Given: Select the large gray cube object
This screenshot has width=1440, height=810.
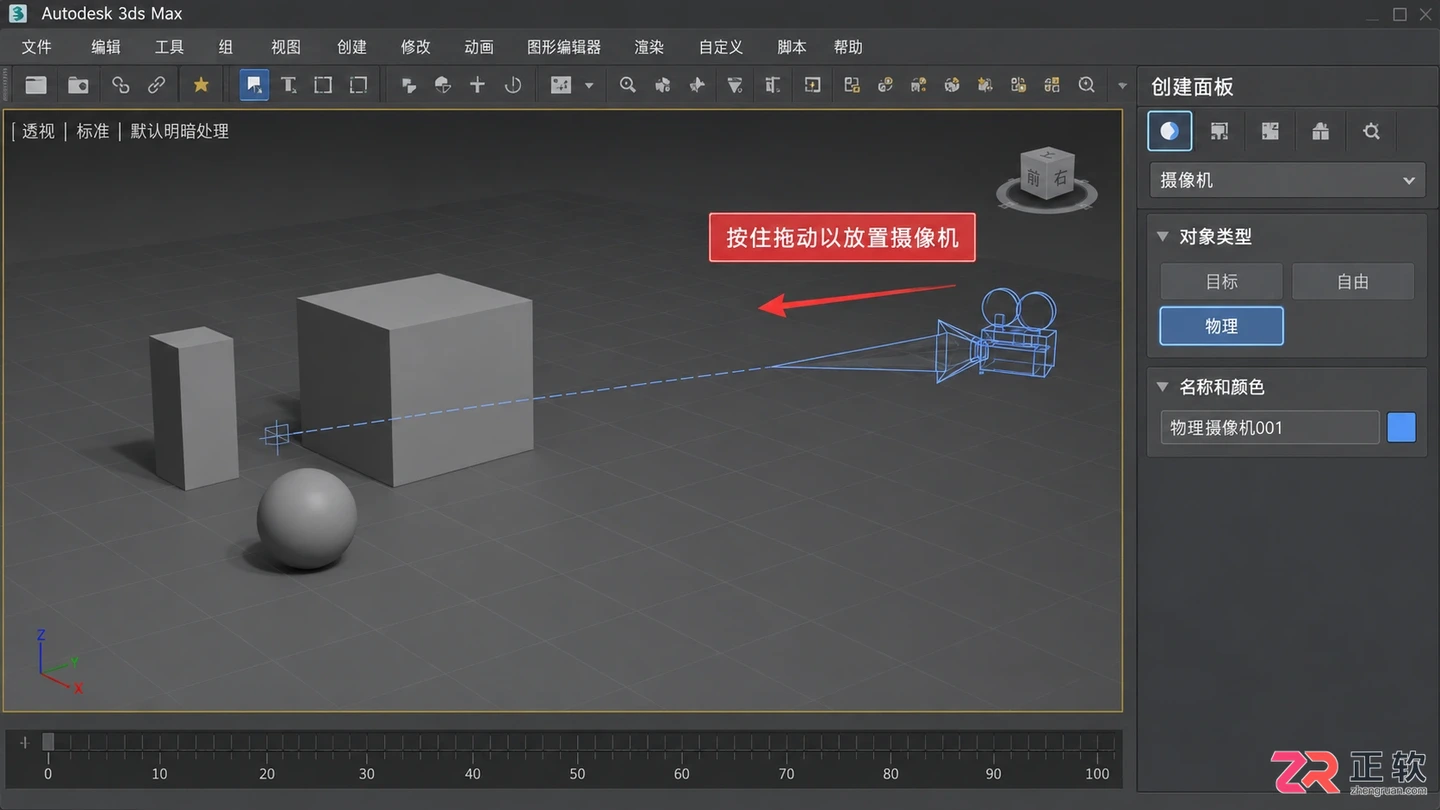Looking at the screenshot, I should [415, 380].
